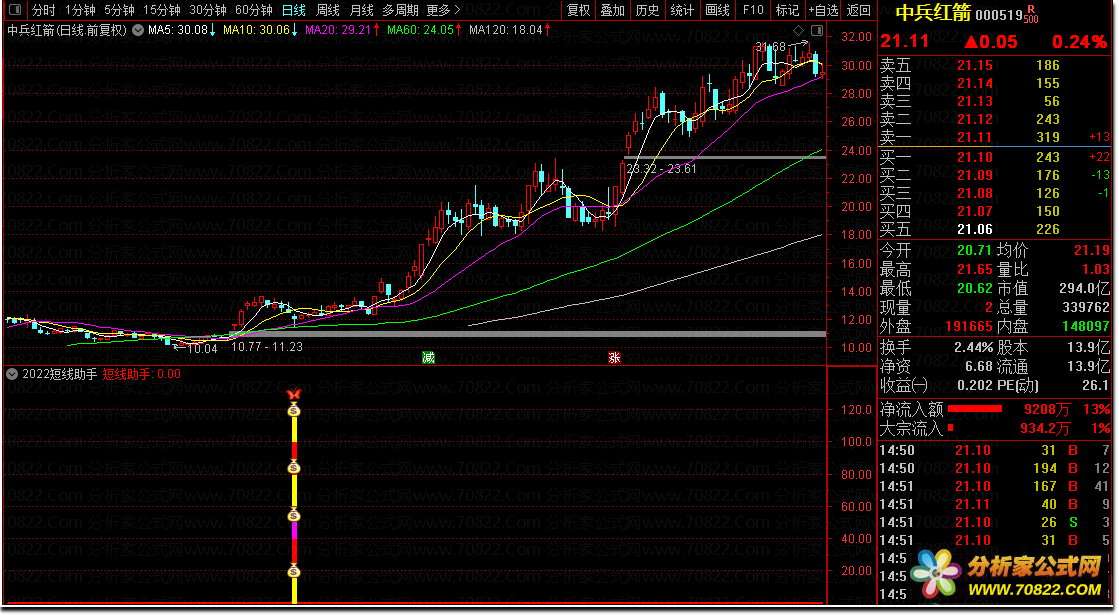Click the MA10: 30.06 indicator label
1119x615 pixels.
(260, 30)
